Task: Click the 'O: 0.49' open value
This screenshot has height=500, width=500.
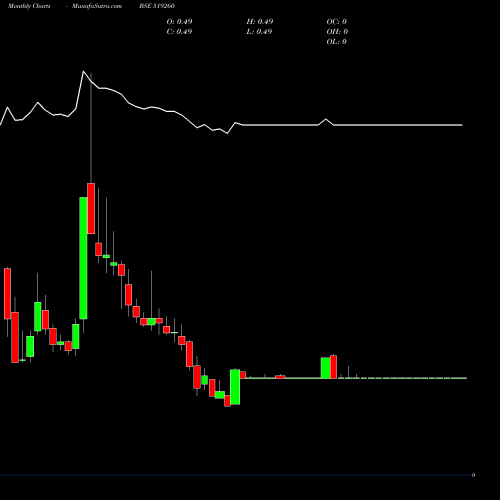Action: [x=179, y=21]
